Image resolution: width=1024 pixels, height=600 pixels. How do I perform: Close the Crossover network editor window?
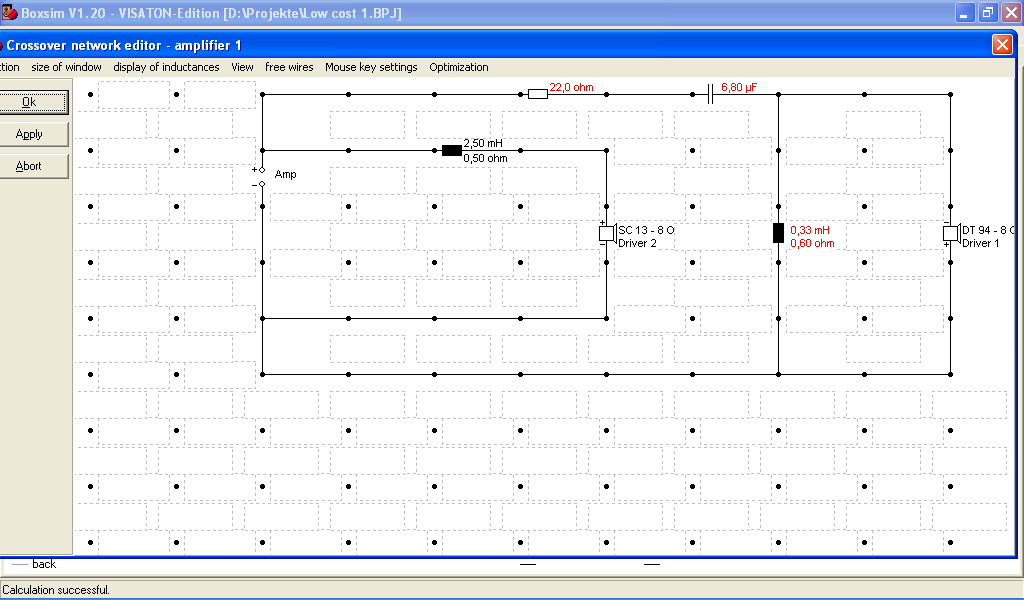tap(1002, 44)
